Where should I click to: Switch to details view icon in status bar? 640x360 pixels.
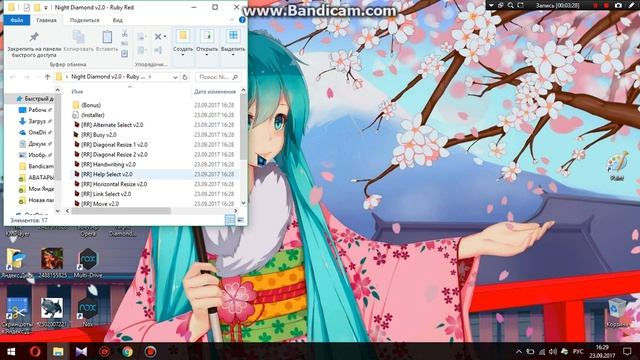[230, 220]
